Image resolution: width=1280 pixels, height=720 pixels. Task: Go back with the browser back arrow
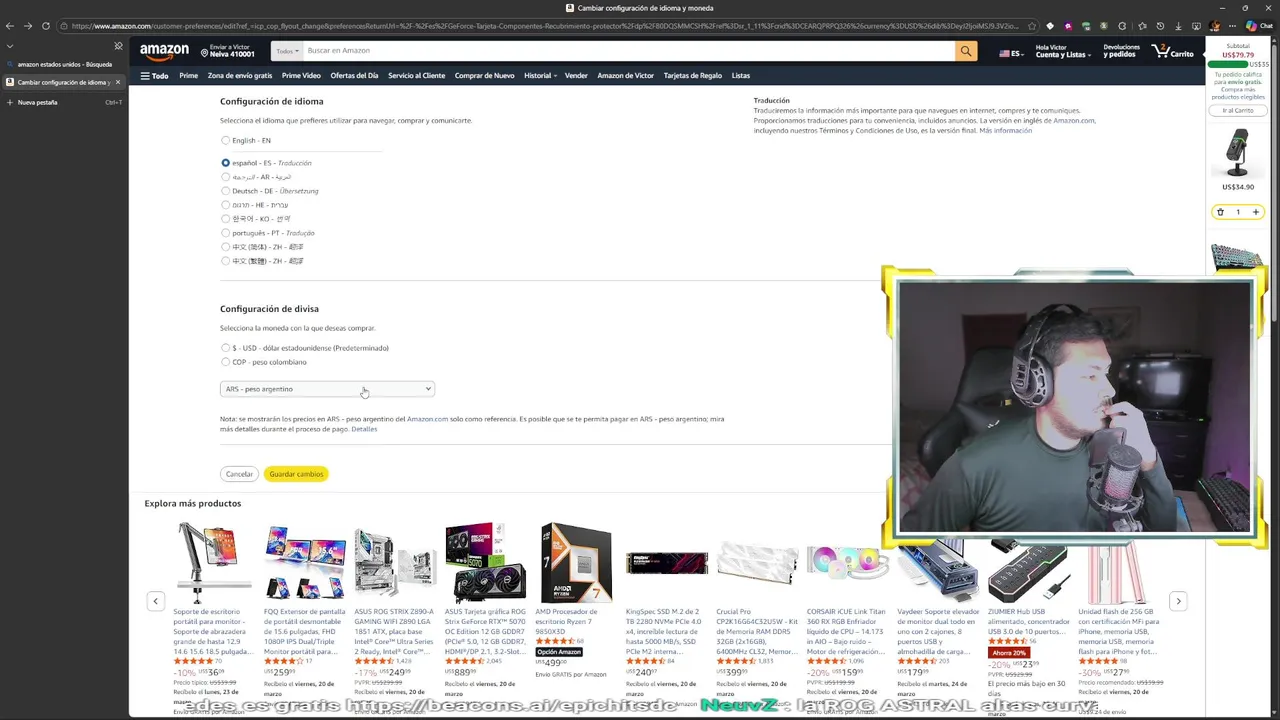[x=10, y=26]
